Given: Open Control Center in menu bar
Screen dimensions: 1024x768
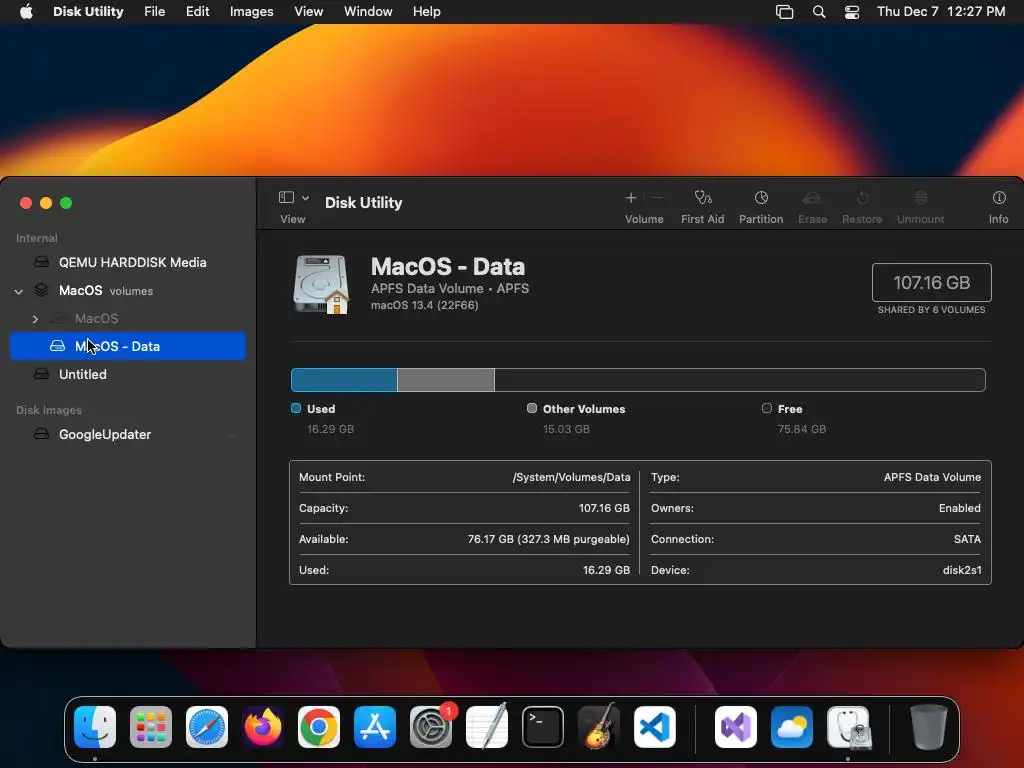Looking at the screenshot, I should coord(852,12).
